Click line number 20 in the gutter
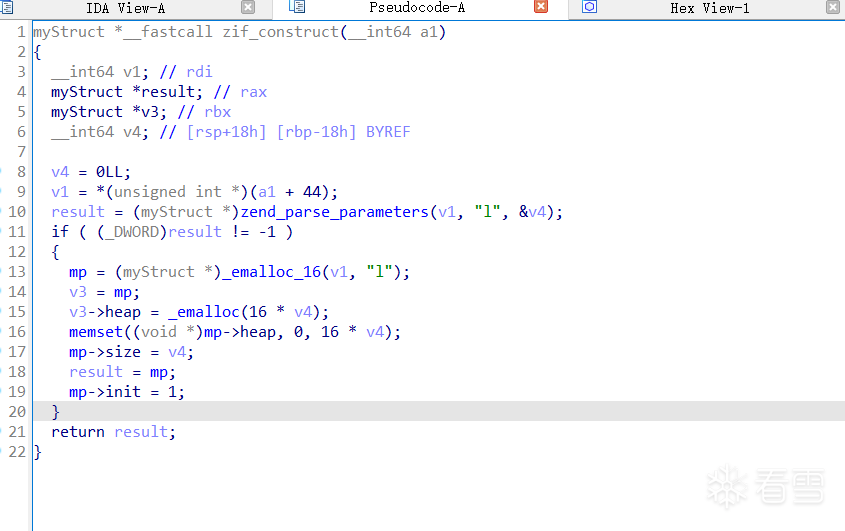The height and width of the screenshot is (531, 845). coord(17,411)
